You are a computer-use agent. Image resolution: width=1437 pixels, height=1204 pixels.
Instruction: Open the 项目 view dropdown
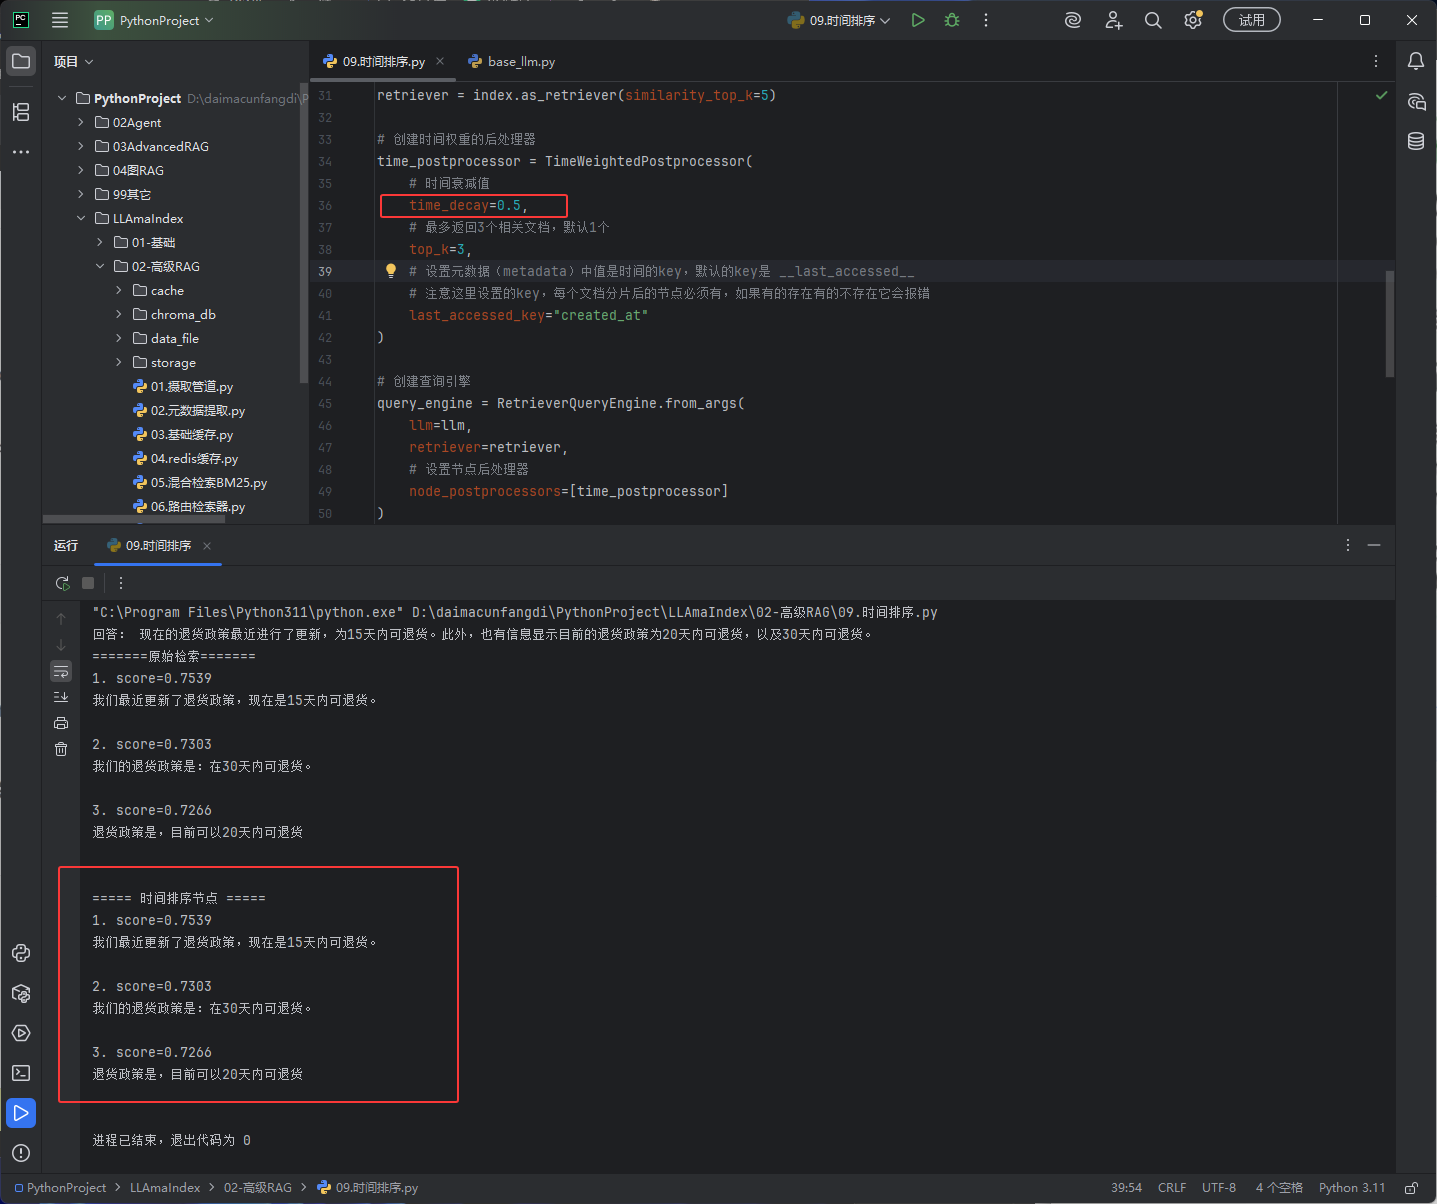click(74, 62)
